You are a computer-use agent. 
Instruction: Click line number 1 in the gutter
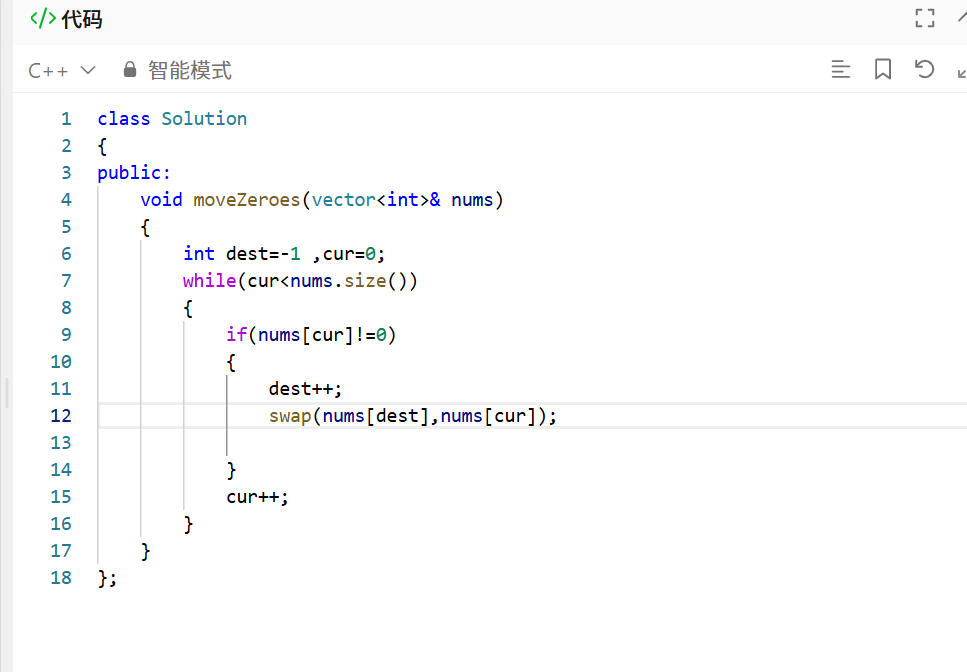[66, 118]
